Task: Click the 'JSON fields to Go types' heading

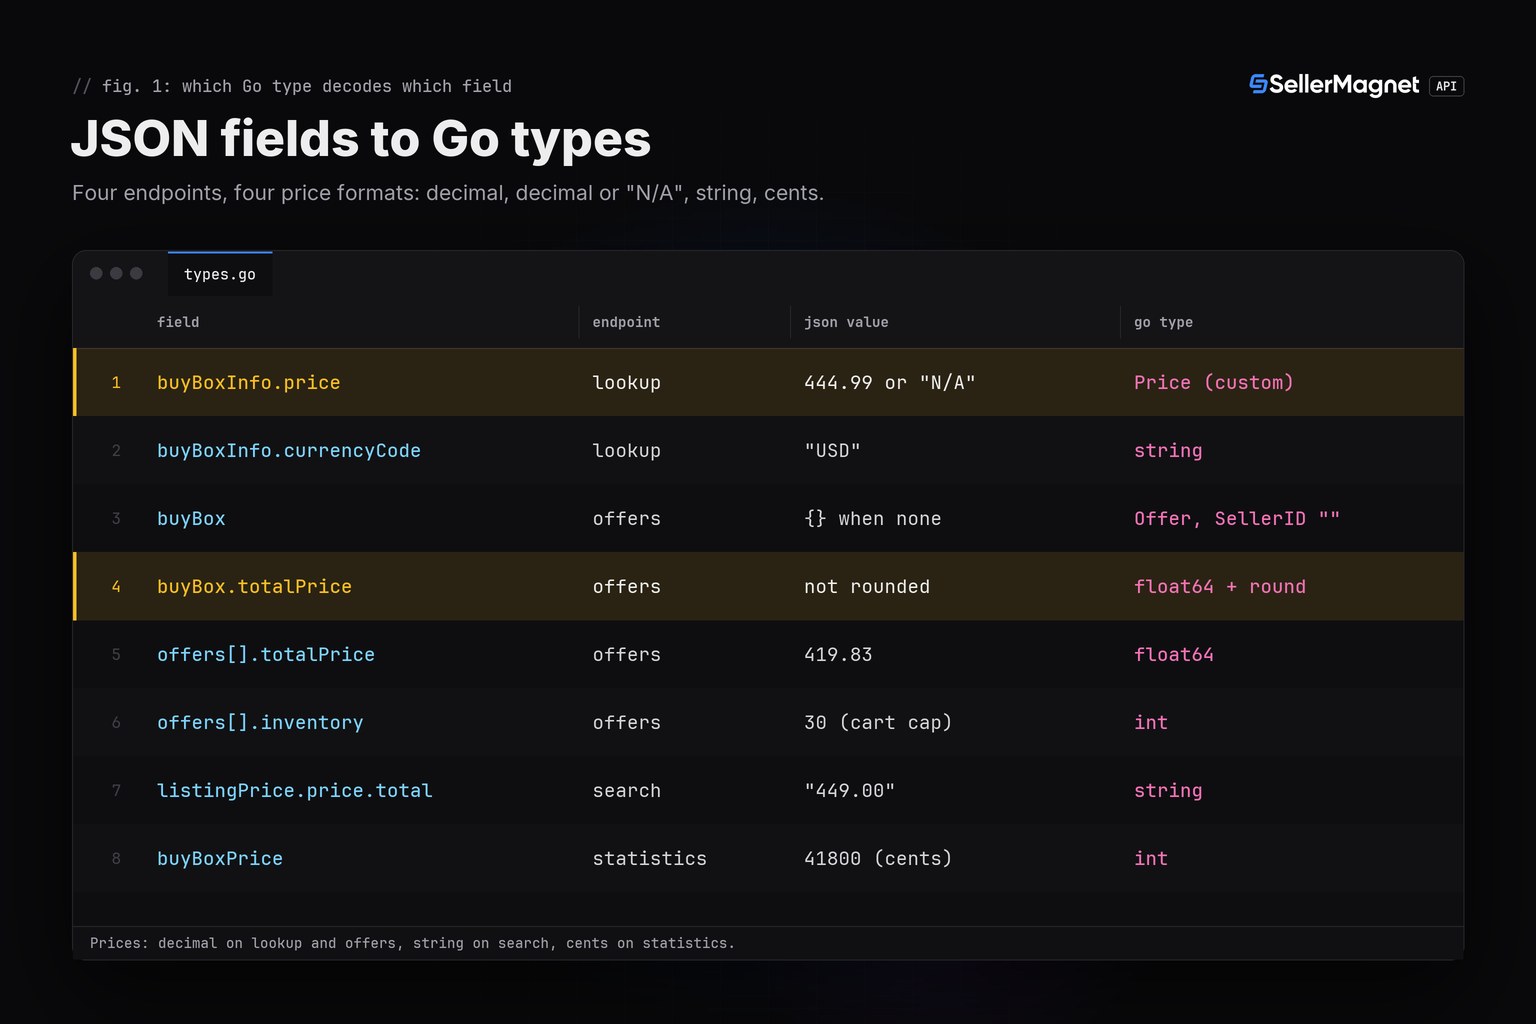Action: 361,138
